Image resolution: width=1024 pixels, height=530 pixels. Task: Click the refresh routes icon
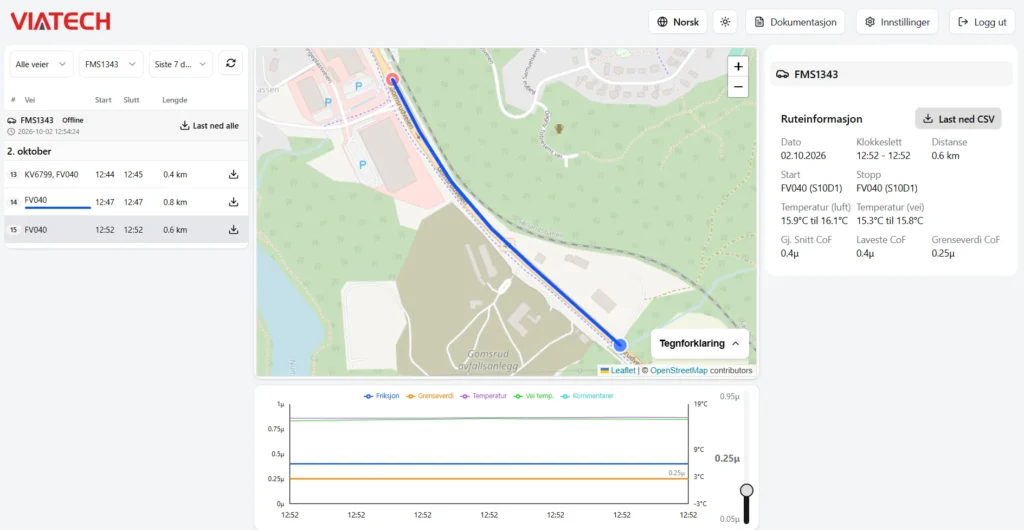pyautogui.click(x=231, y=63)
